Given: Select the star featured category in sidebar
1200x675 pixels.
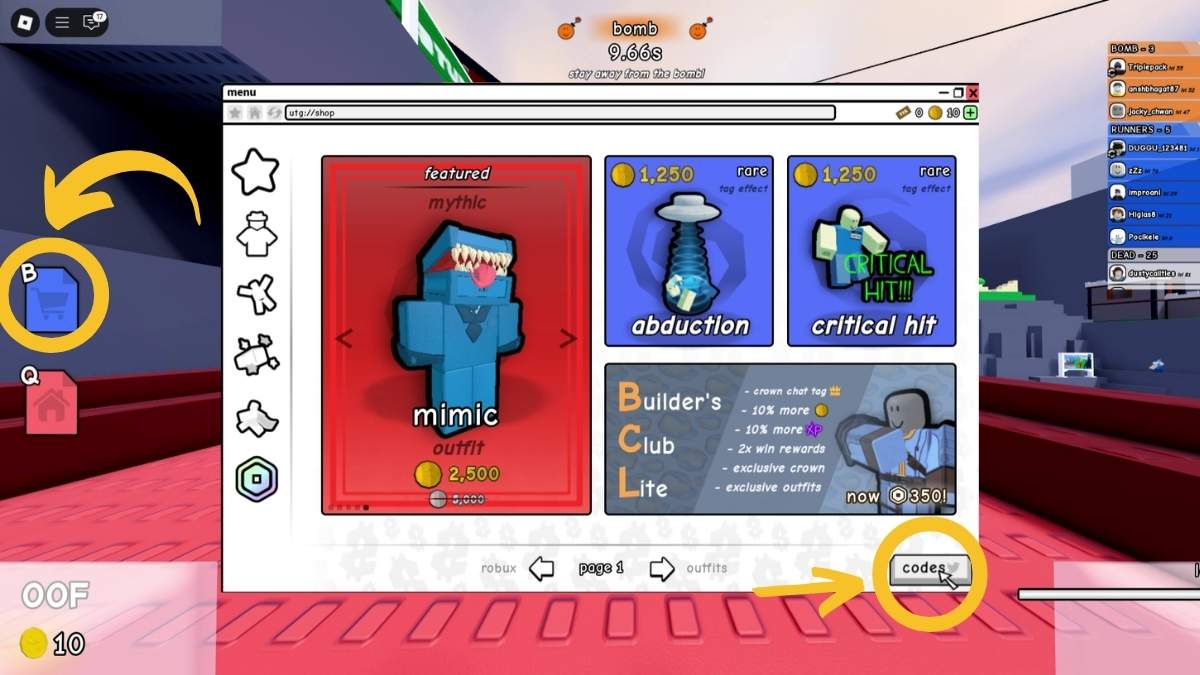Looking at the screenshot, I should [x=255, y=172].
